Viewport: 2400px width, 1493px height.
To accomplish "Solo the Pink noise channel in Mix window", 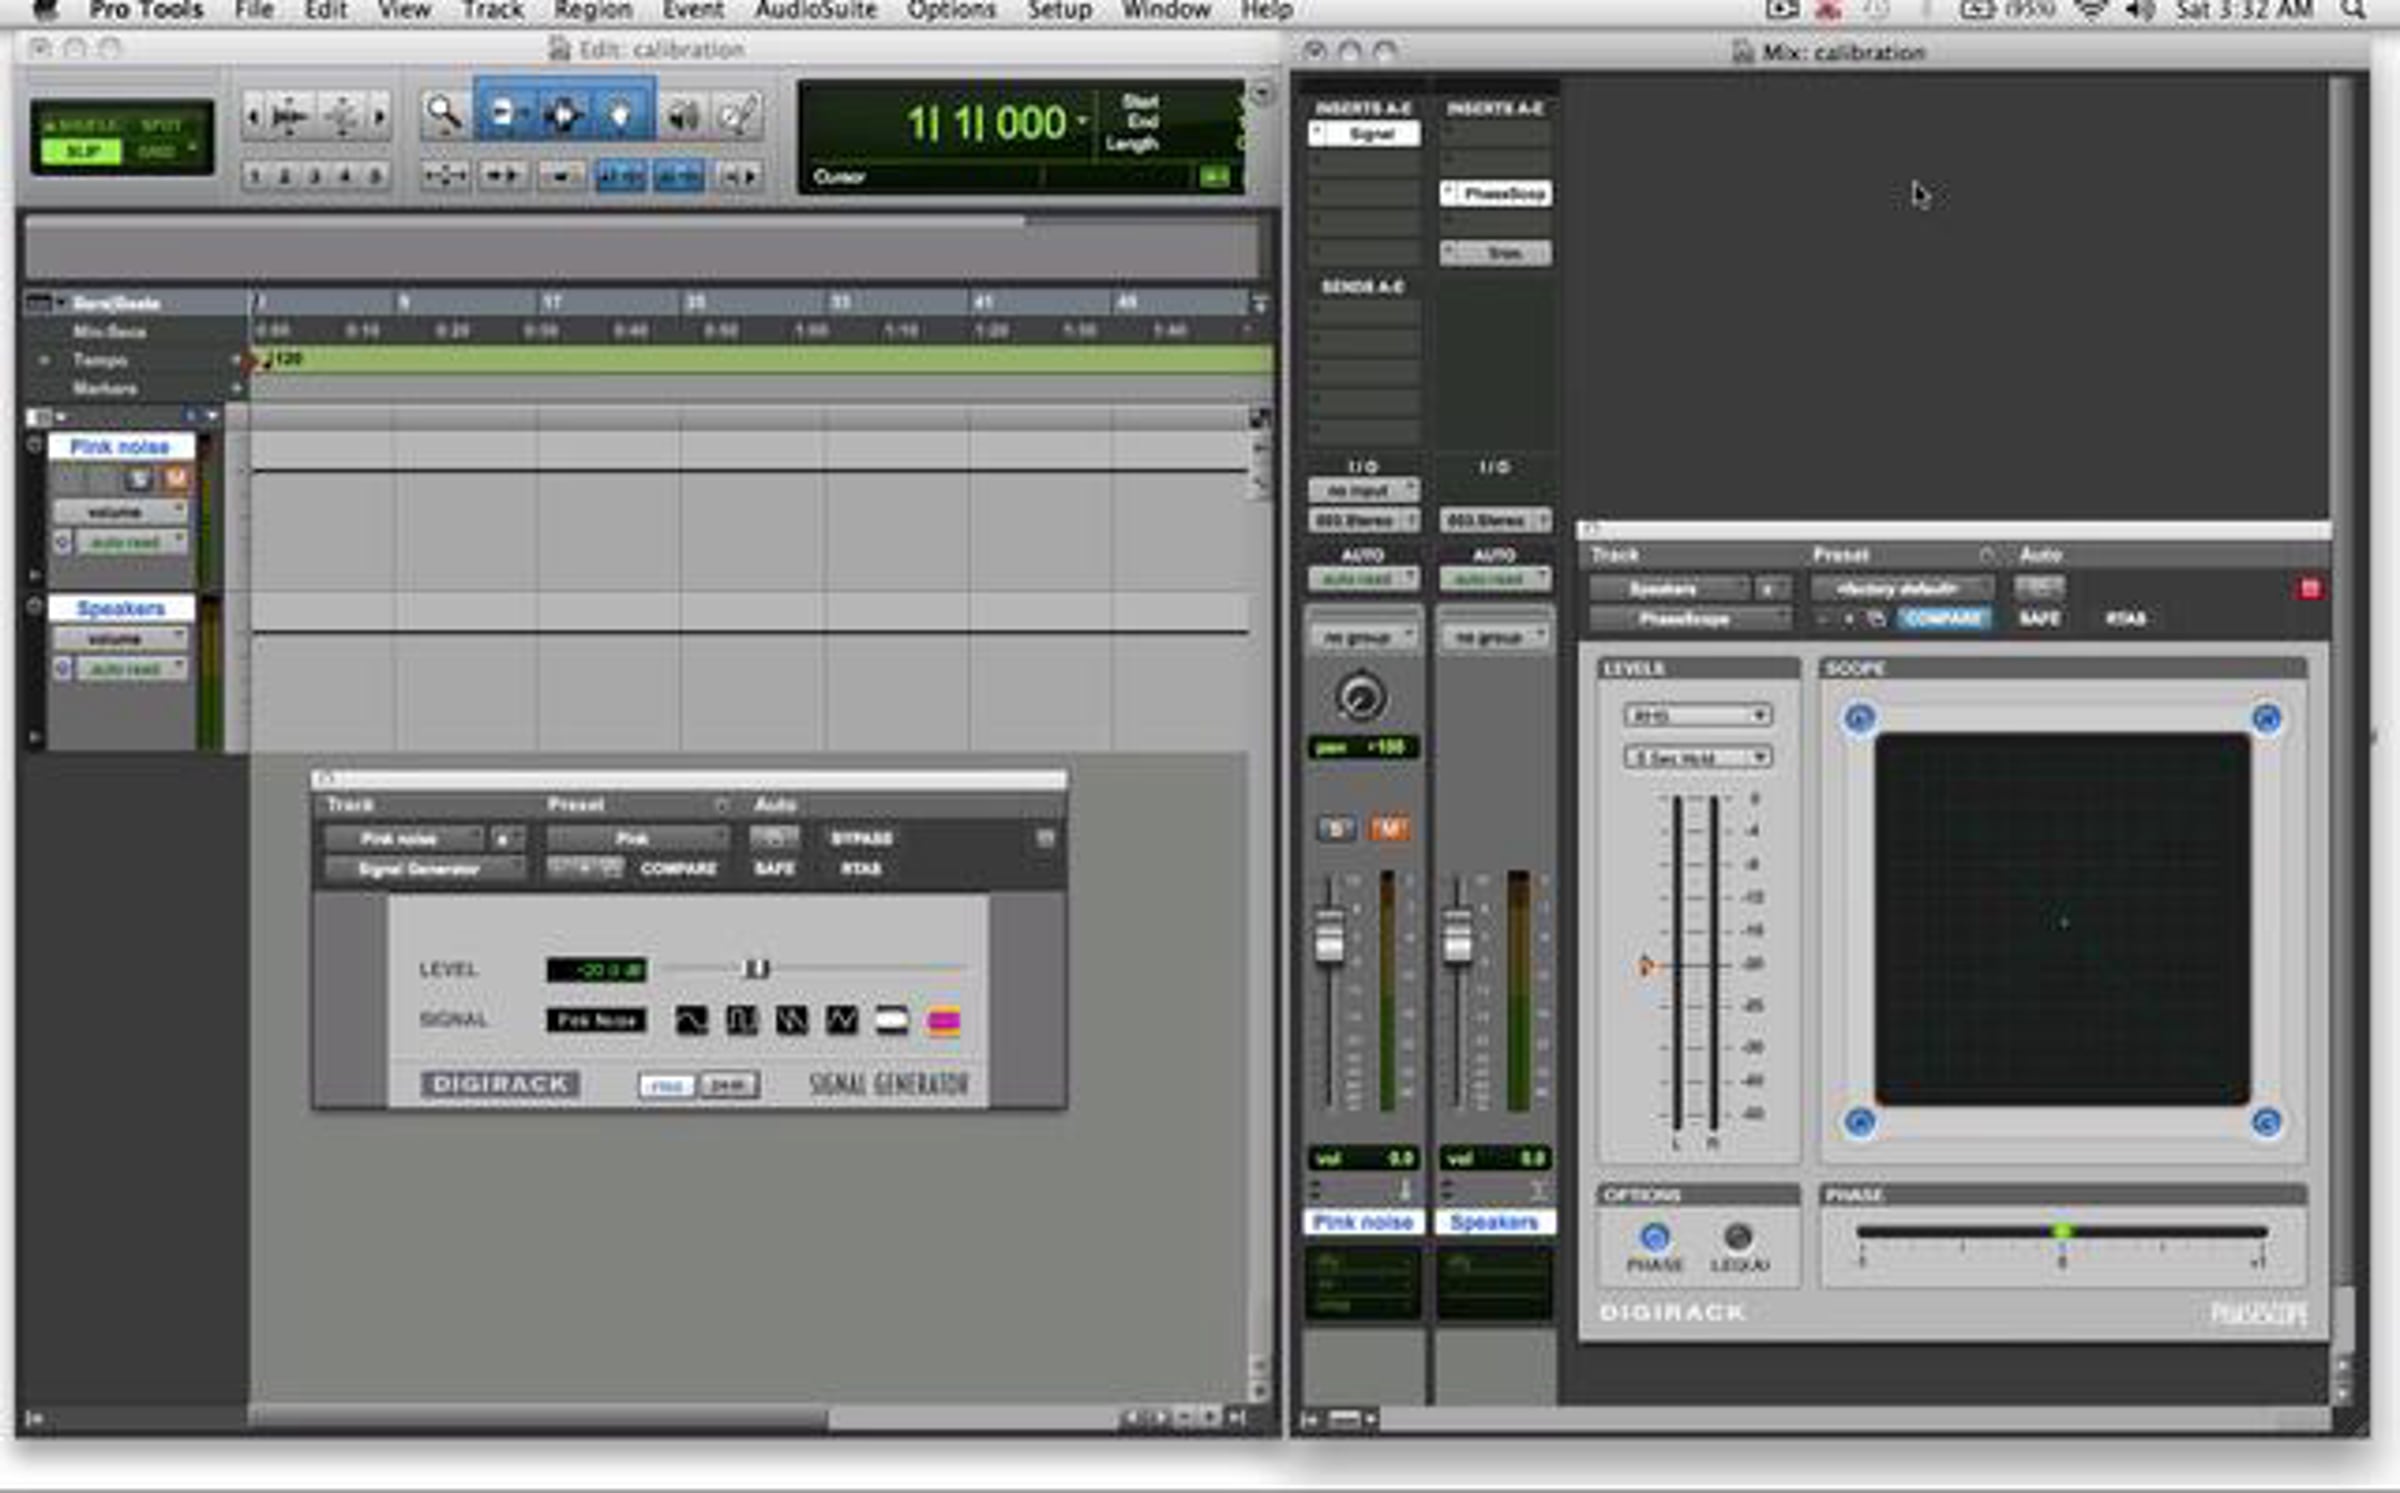I will pos(1335,828).
